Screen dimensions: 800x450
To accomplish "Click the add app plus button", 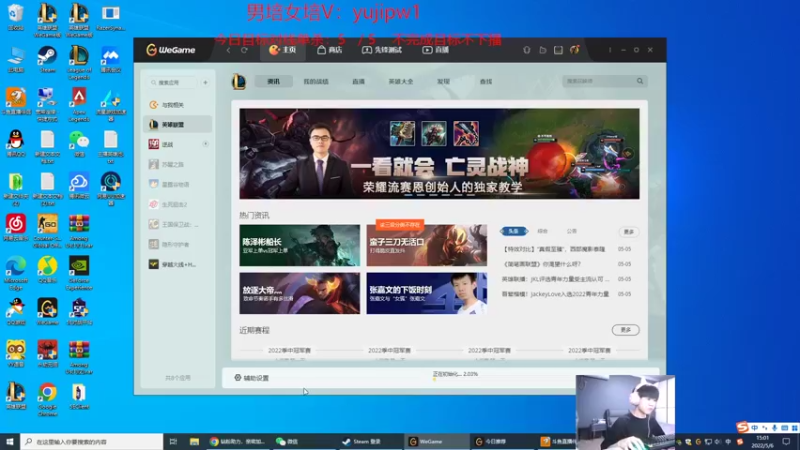I will point(205,82).
